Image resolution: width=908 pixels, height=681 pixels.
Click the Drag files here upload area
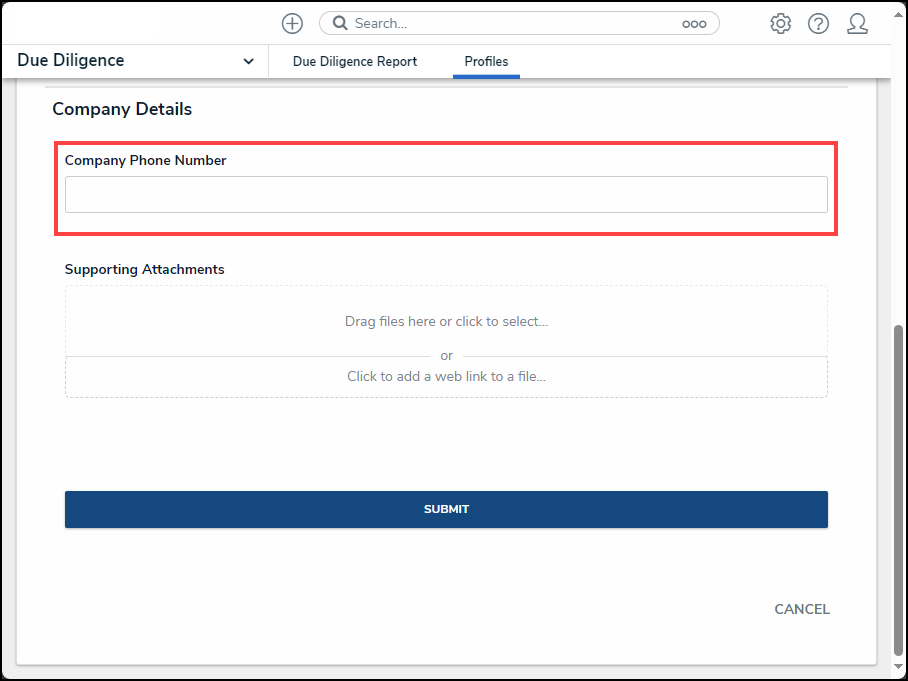point(446,321)
